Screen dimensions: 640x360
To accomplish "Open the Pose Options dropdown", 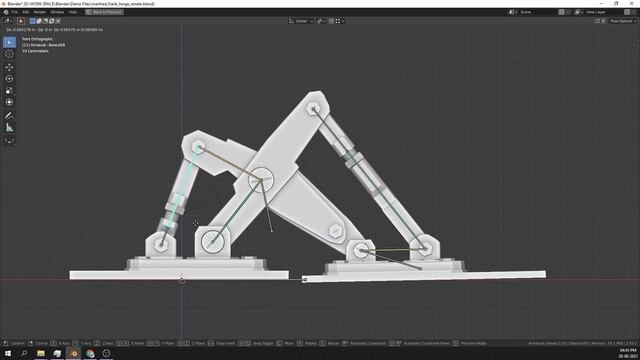I will [623, 21].
